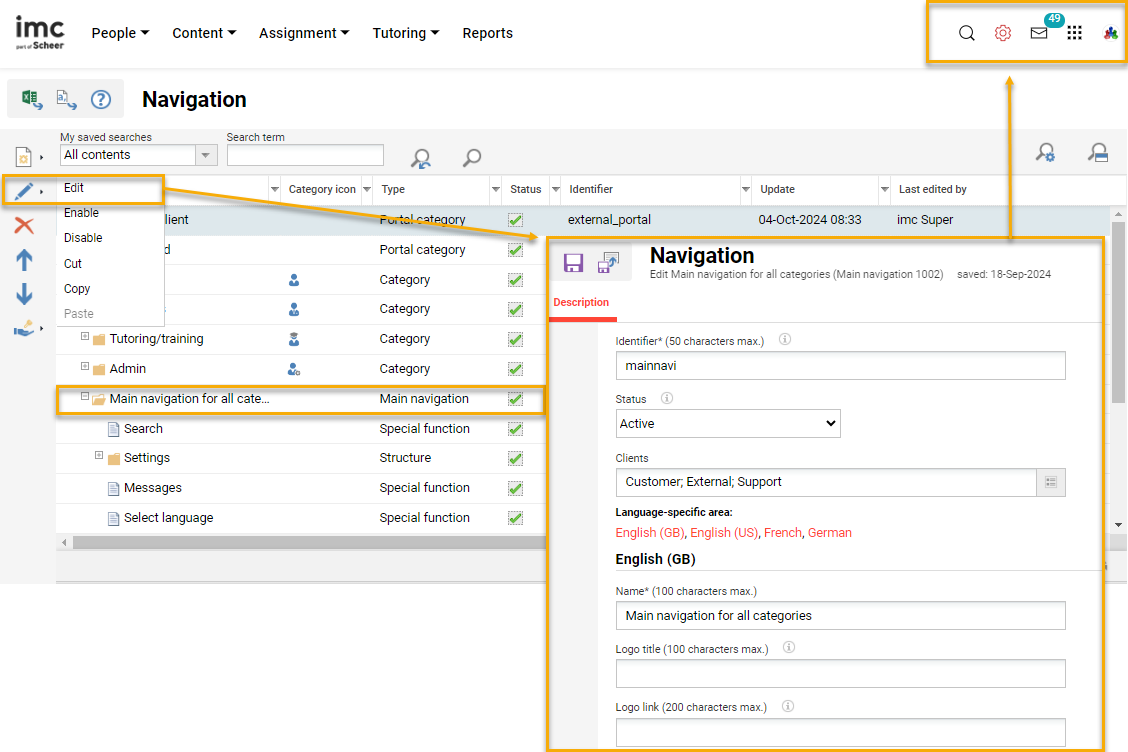
Task: Expand the Settings tree node
Action: pos(99,456)
